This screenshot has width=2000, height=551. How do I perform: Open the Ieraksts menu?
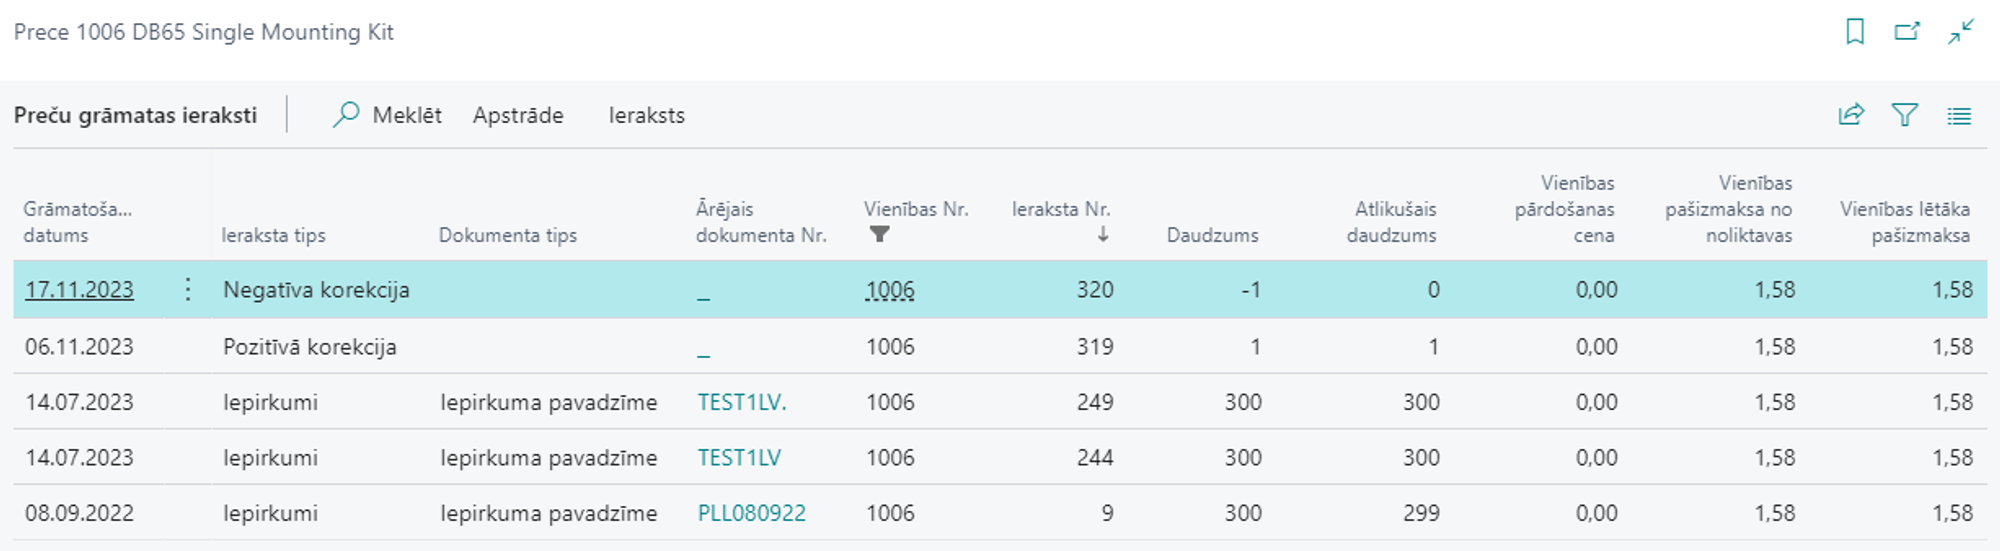click(646, 115)
